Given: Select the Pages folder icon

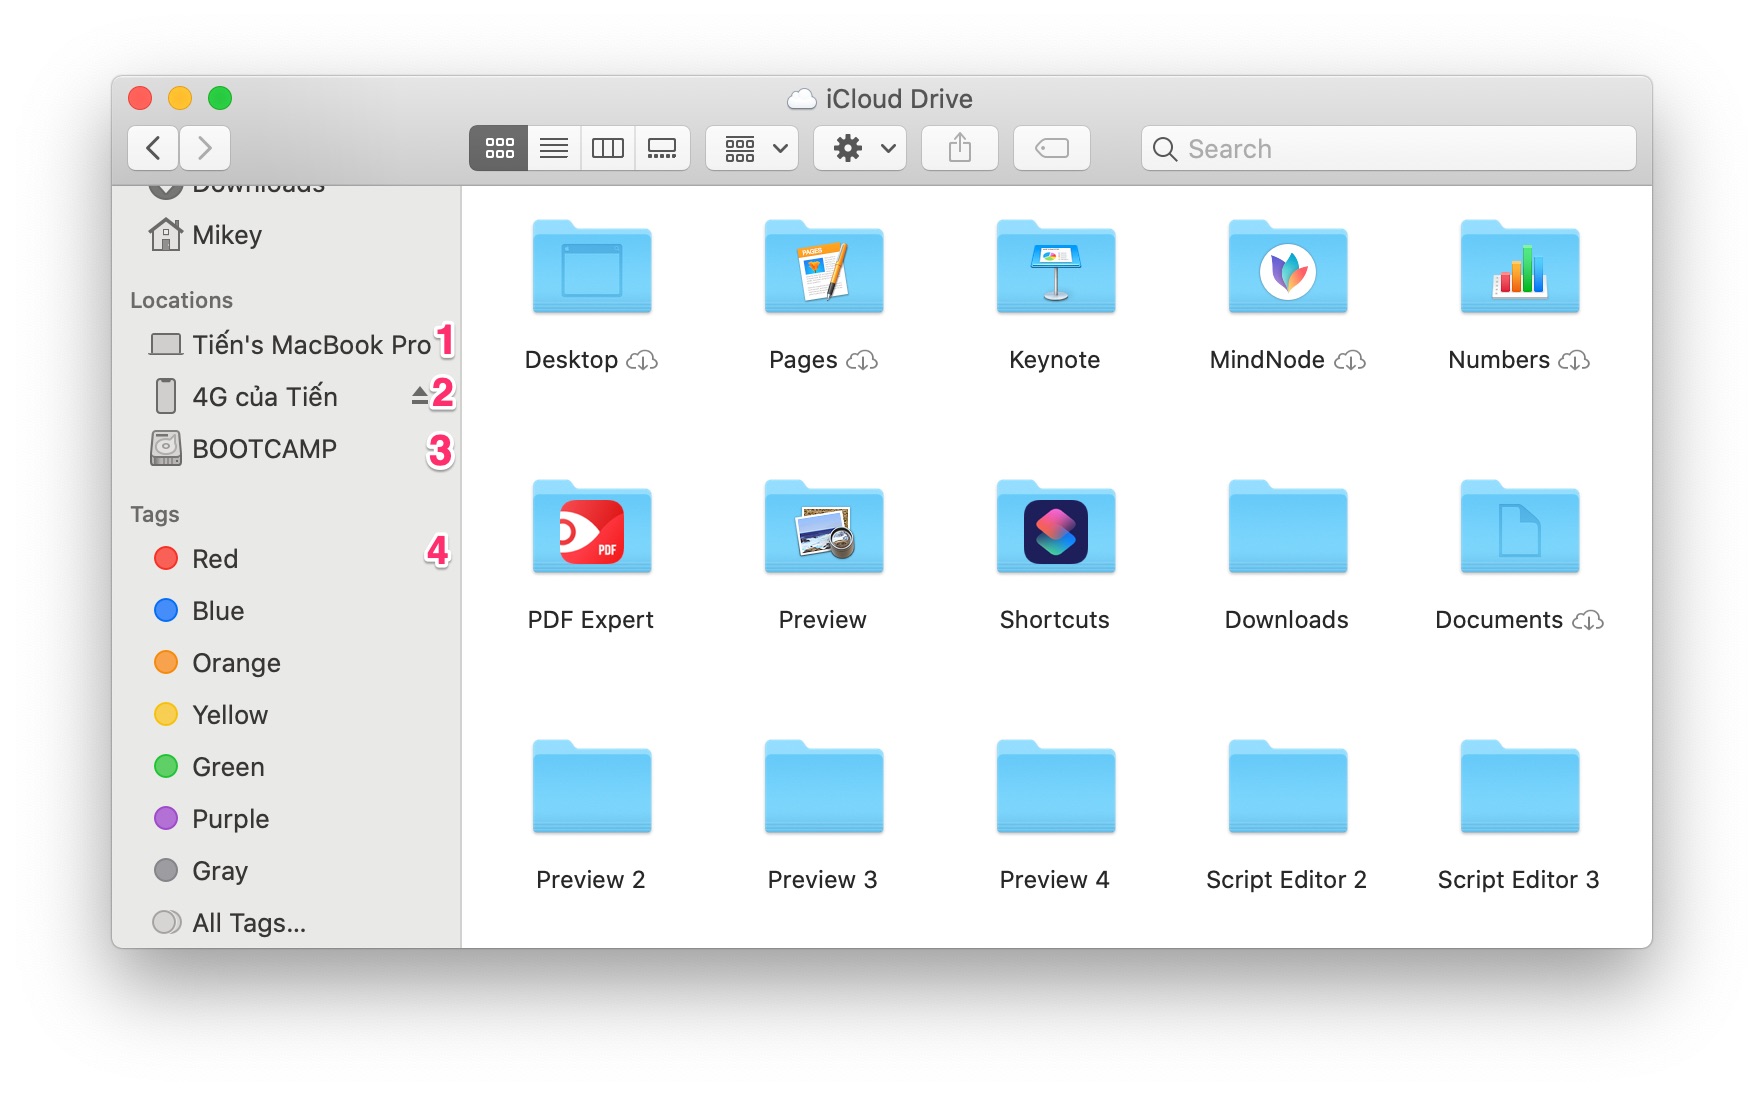Looking at the screenshot, I should click(x=824, y=266).
